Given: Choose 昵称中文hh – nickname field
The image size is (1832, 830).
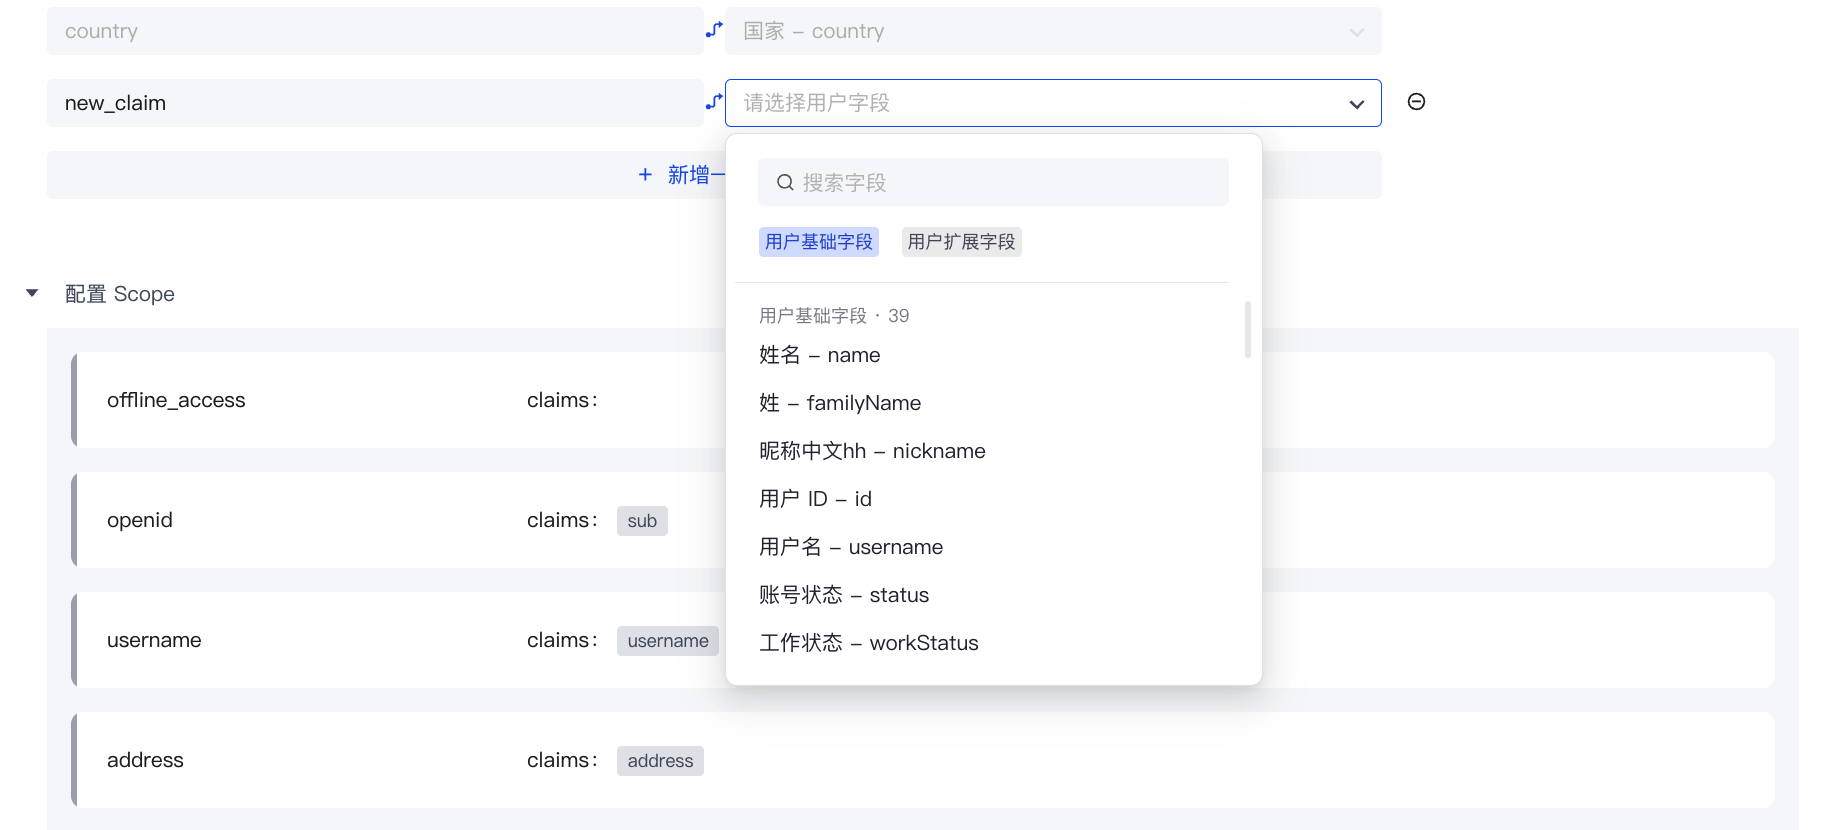Looking at the screenshot, I should (x=871, y=451).
